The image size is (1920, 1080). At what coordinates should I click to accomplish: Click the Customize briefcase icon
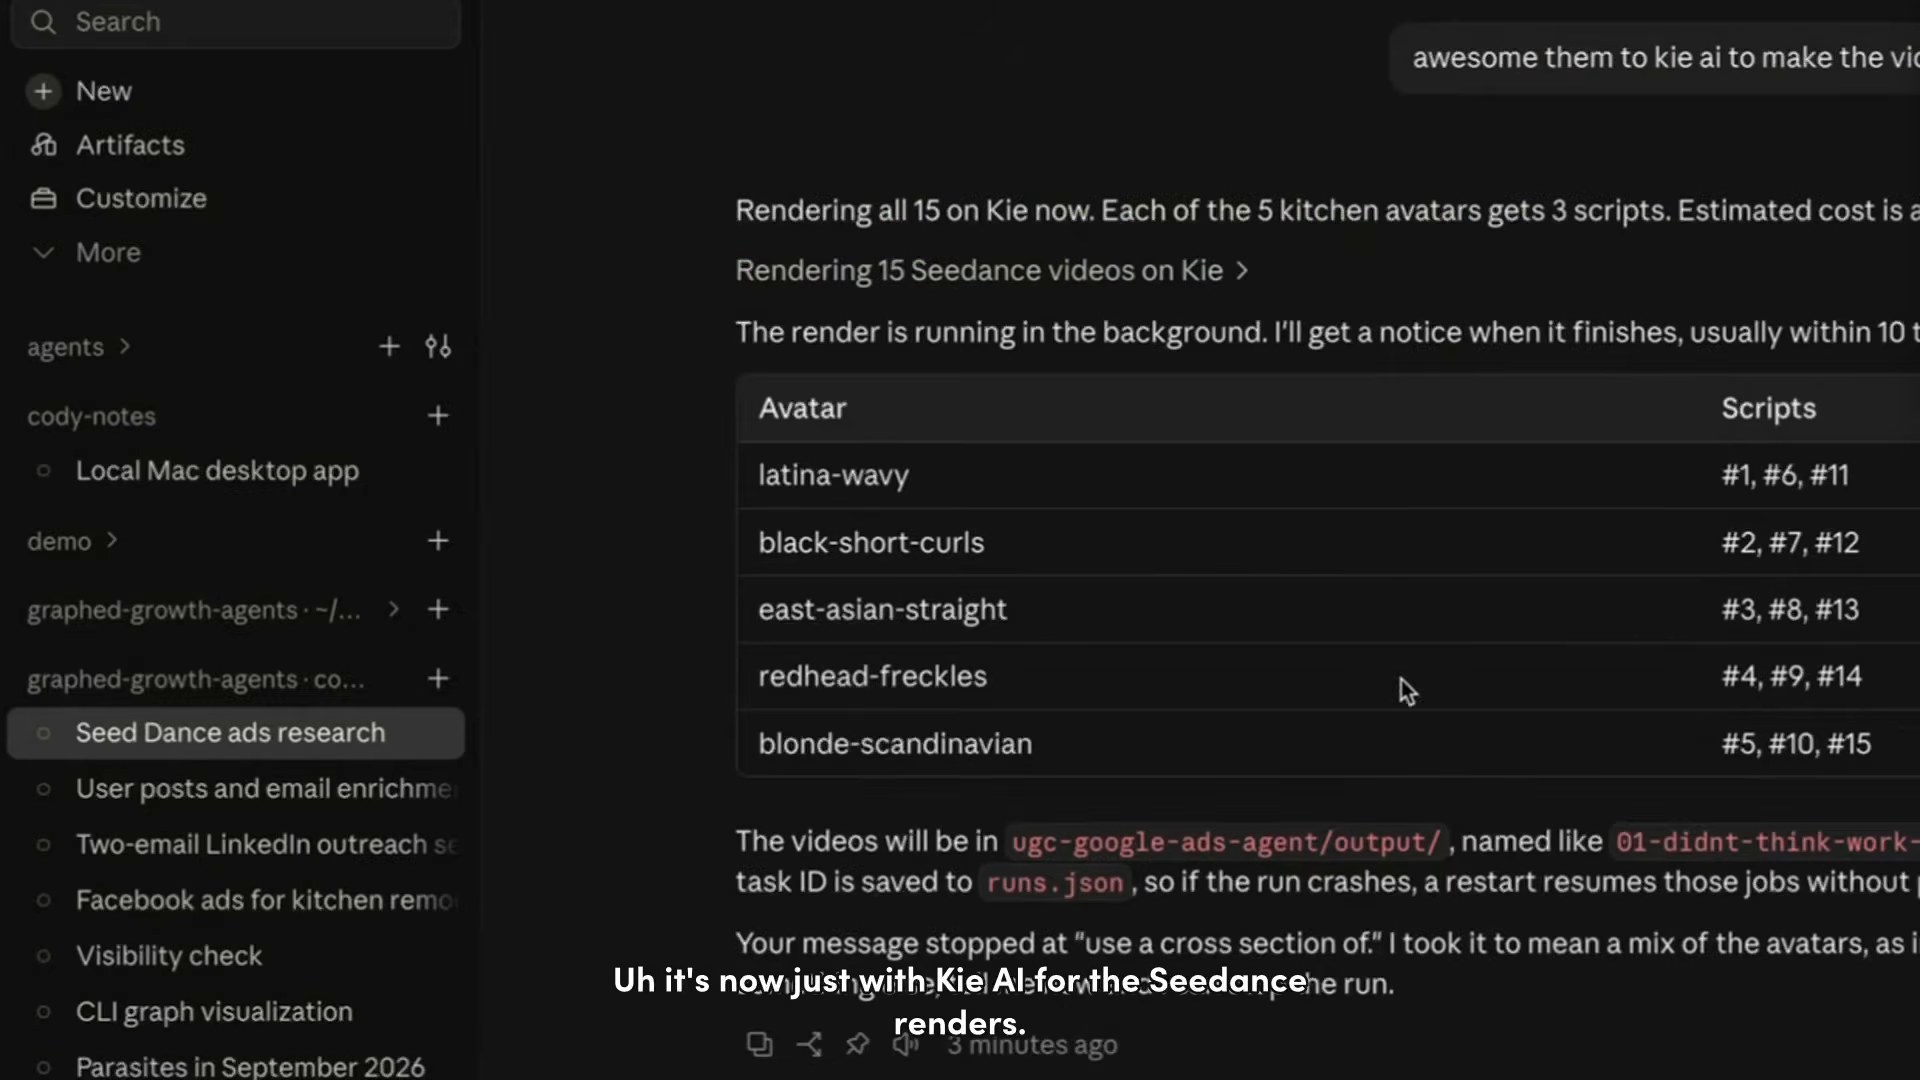coord(43,198)
